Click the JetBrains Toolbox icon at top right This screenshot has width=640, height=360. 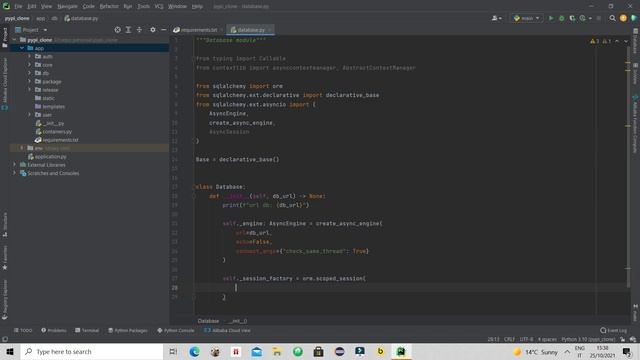[x=633, y=18]
